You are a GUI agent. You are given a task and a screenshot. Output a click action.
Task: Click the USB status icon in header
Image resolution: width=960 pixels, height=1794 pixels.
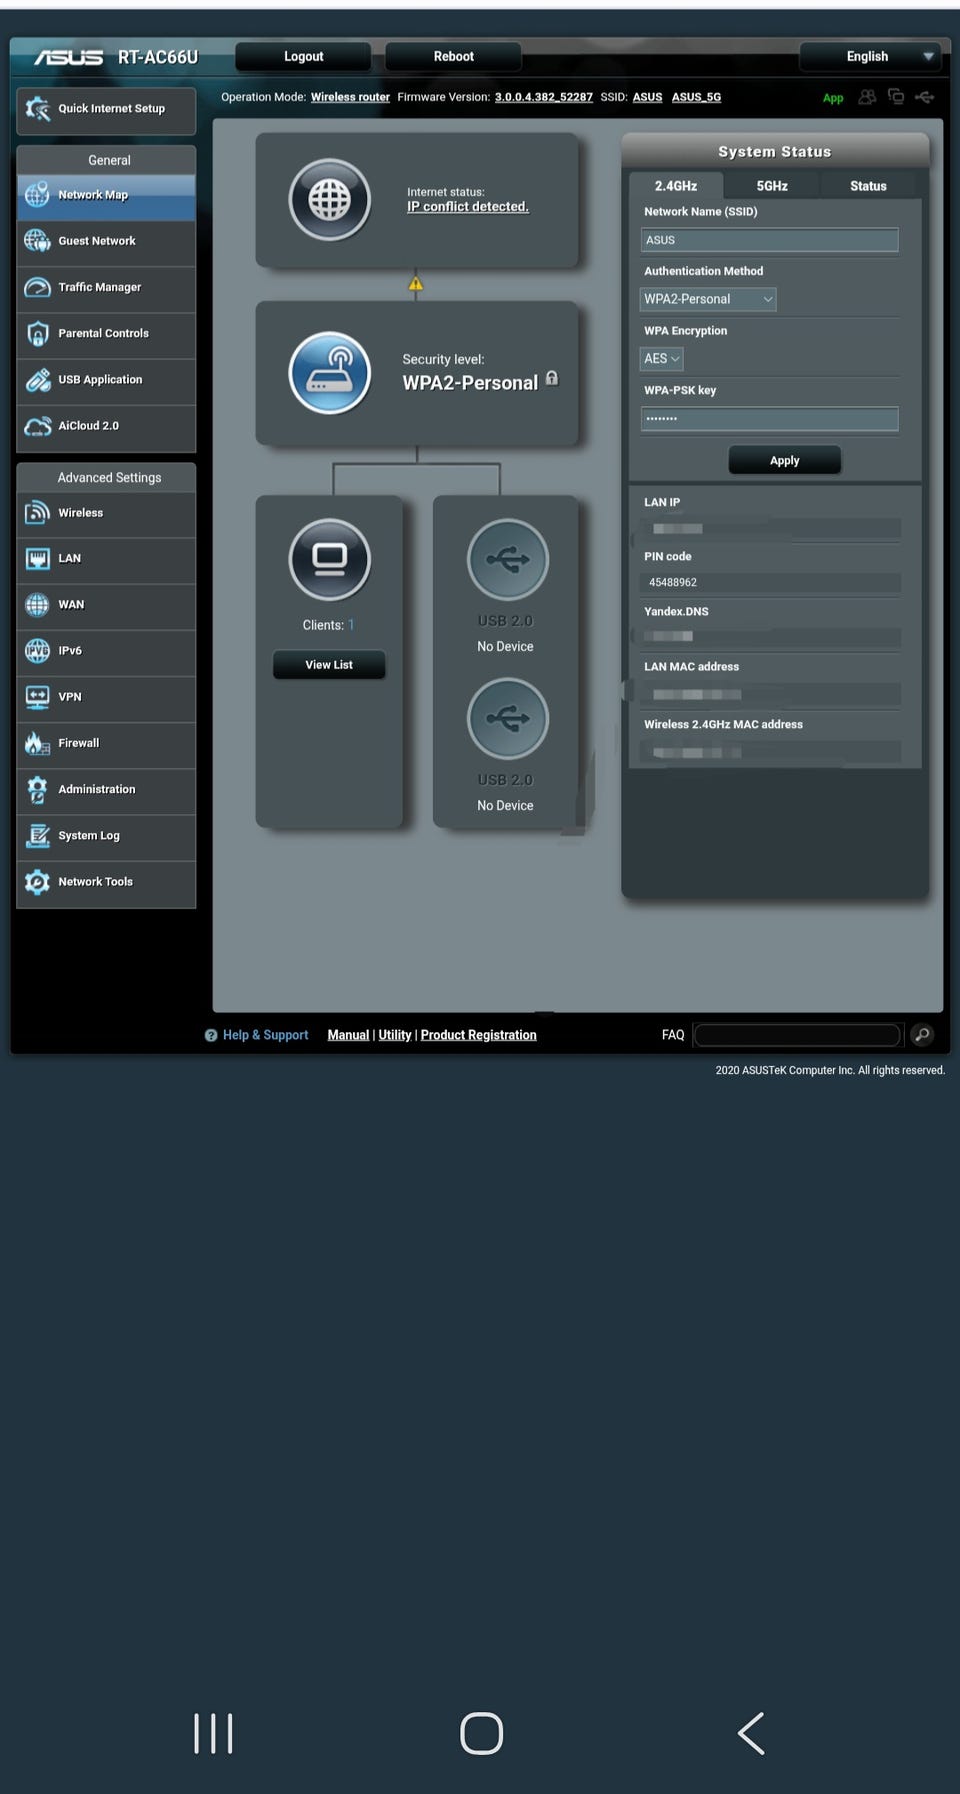[924, 97]
